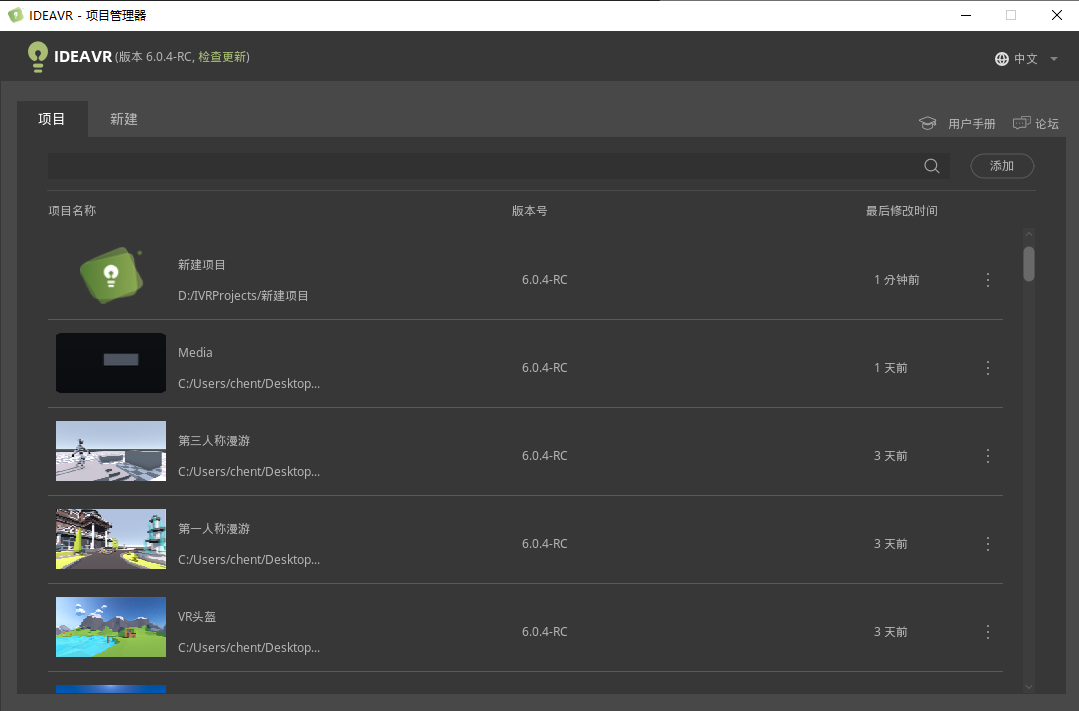The image size is (1079, 711).
Task: Click the forum chat bubbles icon
Action: (x=1022, y=123)
